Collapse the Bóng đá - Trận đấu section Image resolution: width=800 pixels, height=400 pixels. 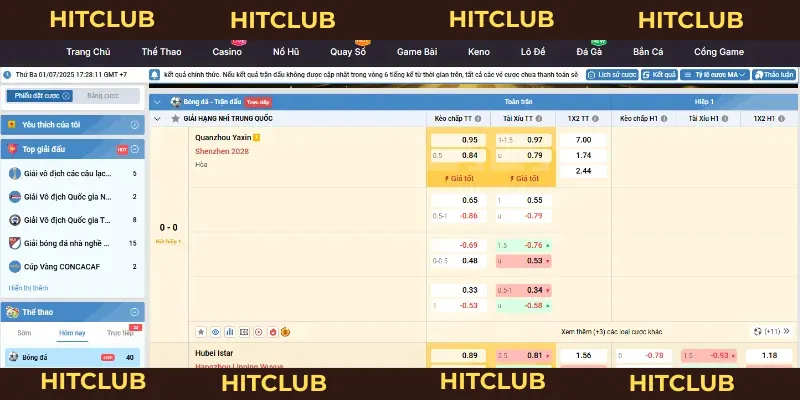[157, 102]
